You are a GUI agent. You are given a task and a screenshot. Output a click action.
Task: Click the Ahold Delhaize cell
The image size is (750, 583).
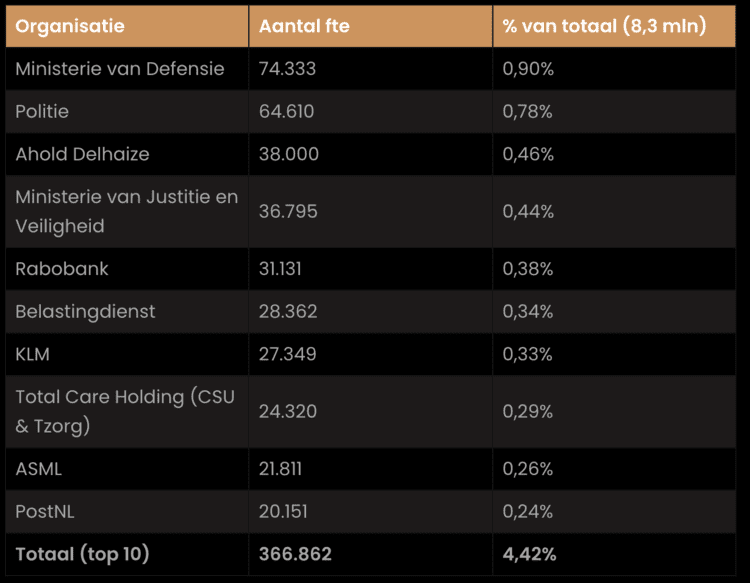coord(82,154)
